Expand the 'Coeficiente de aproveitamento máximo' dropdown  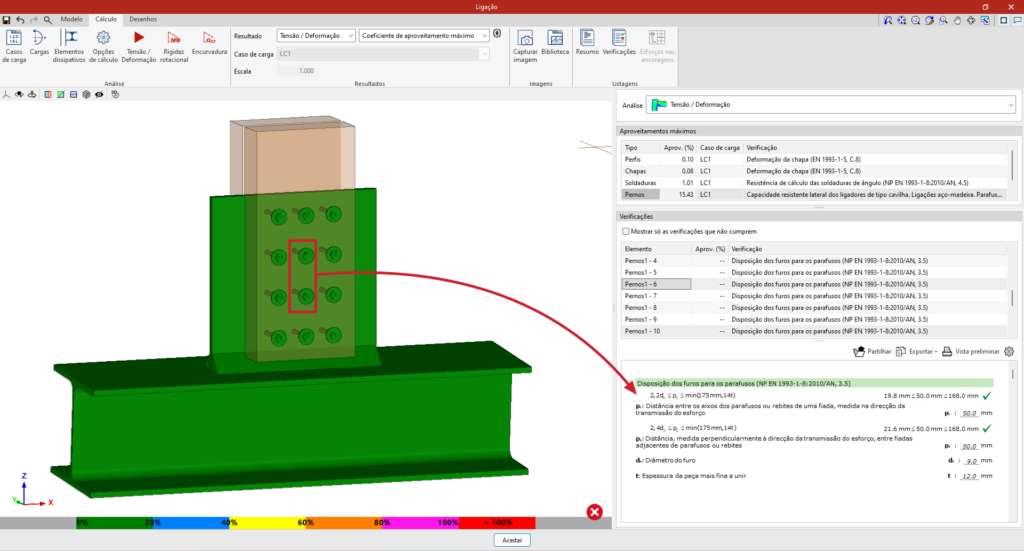pos(425,35)
